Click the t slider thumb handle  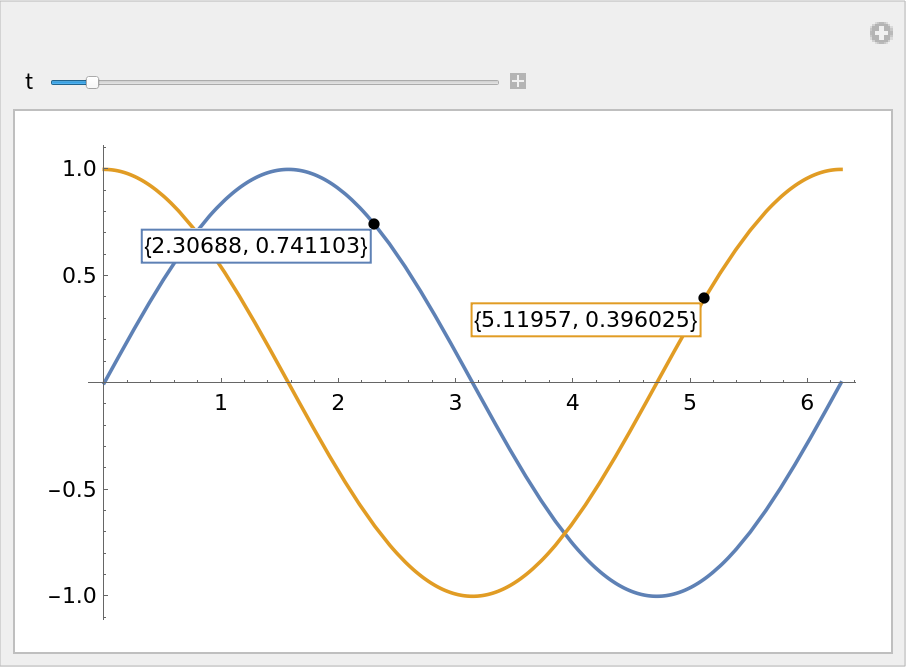(92, 82)
